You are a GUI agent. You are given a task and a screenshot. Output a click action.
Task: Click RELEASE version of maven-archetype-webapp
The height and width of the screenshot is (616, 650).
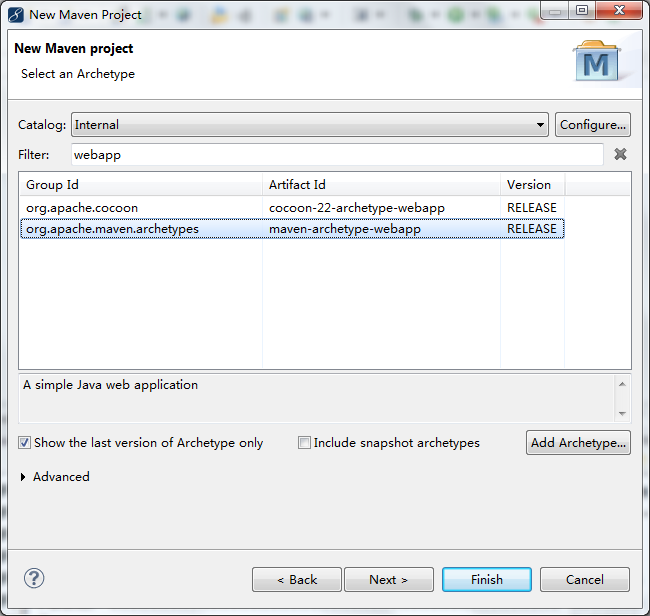point(532,229)
